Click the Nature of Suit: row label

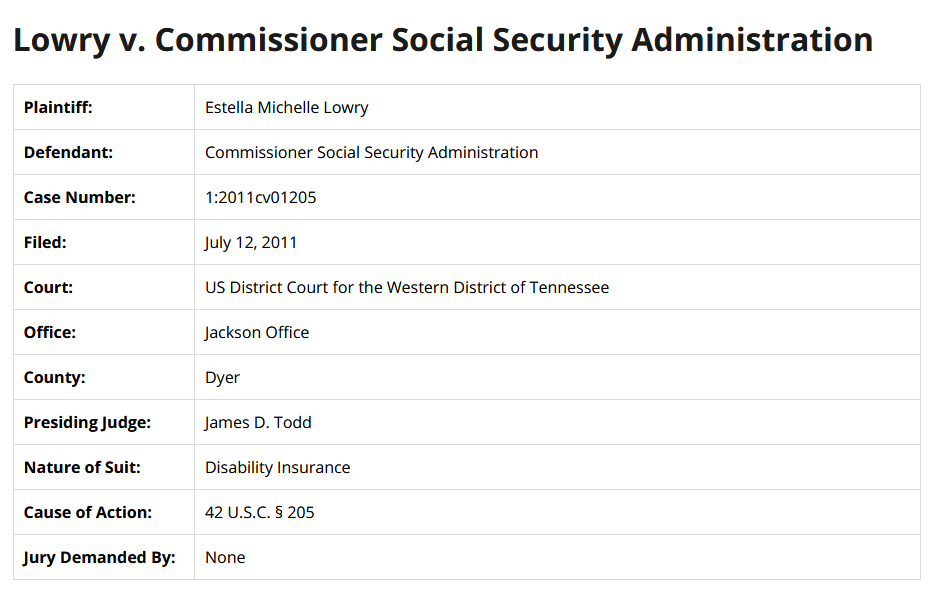[x=82, y=467]
